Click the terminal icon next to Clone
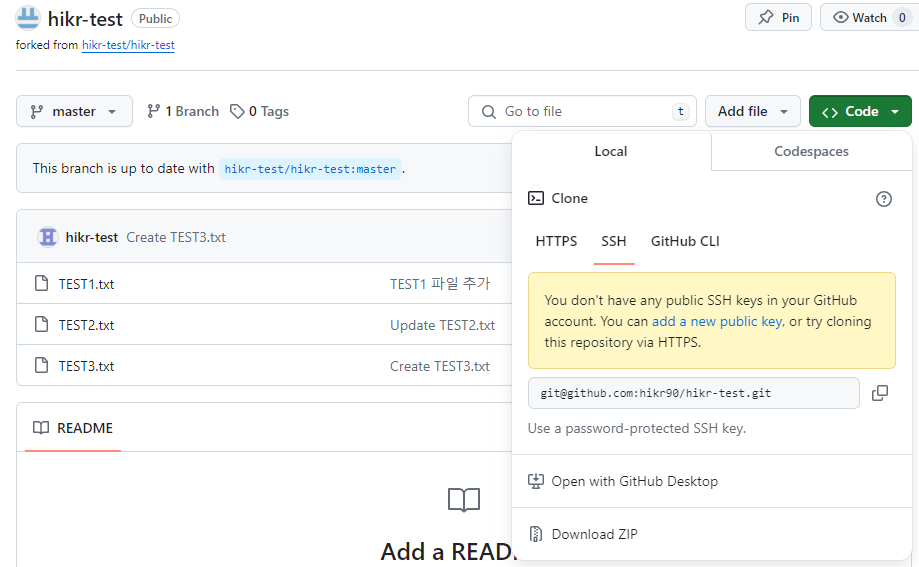The height and width of the screenshot is (567, 919). (536, 198)
